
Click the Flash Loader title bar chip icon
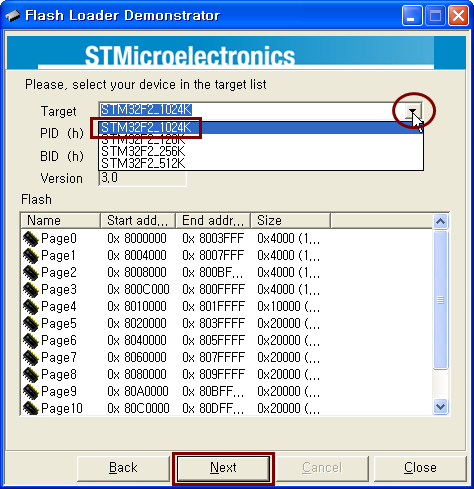[13, 16]
